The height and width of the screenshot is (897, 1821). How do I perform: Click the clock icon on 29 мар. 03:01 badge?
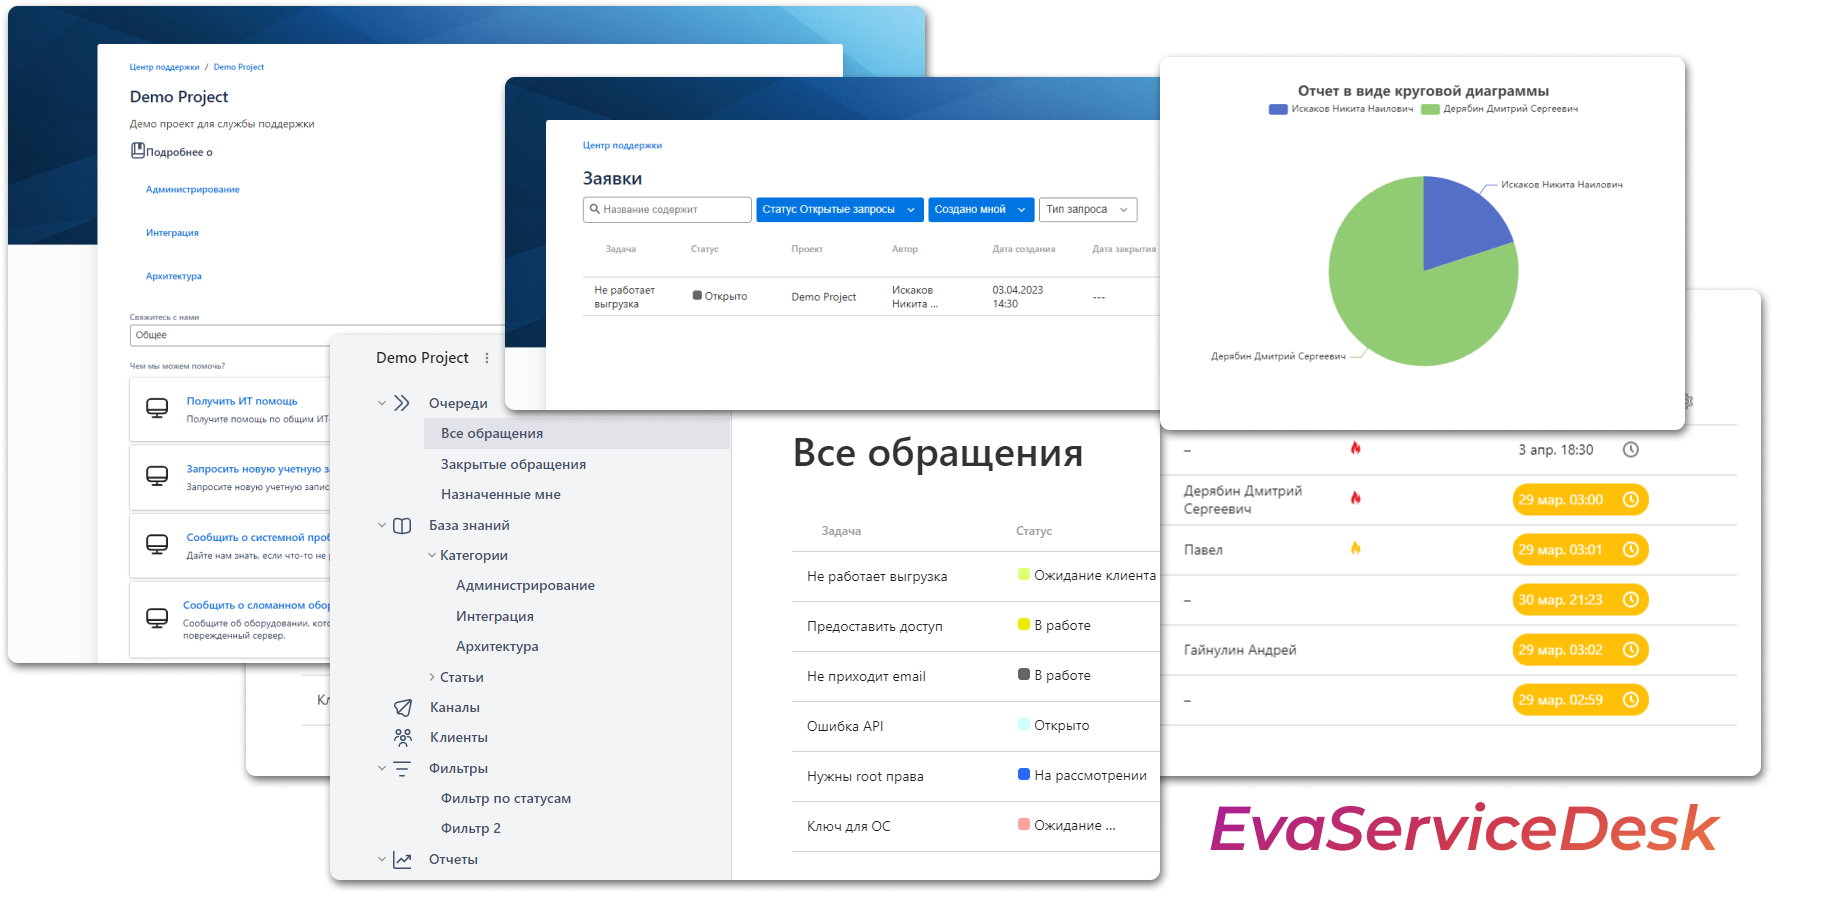pyautogui.click(x=1630, y=550)
